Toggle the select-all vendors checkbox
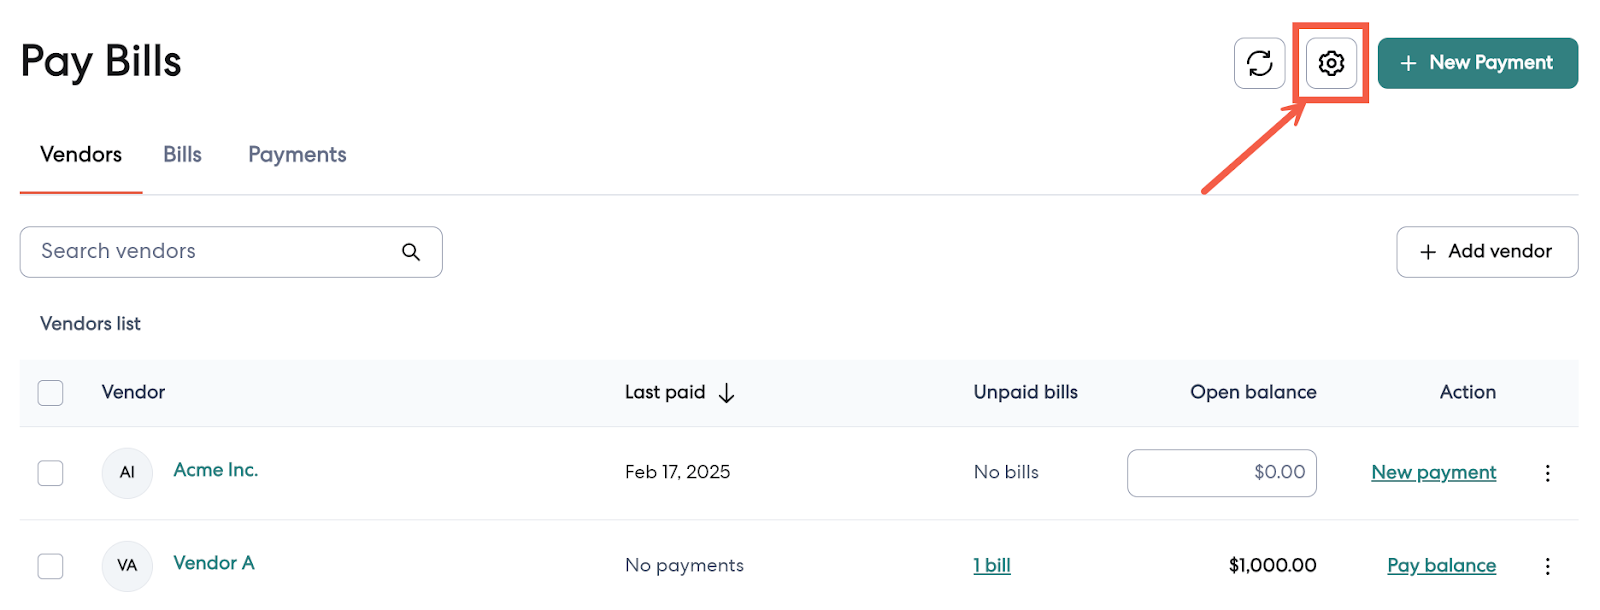1600x610 pixels. (x=50, y=393)
